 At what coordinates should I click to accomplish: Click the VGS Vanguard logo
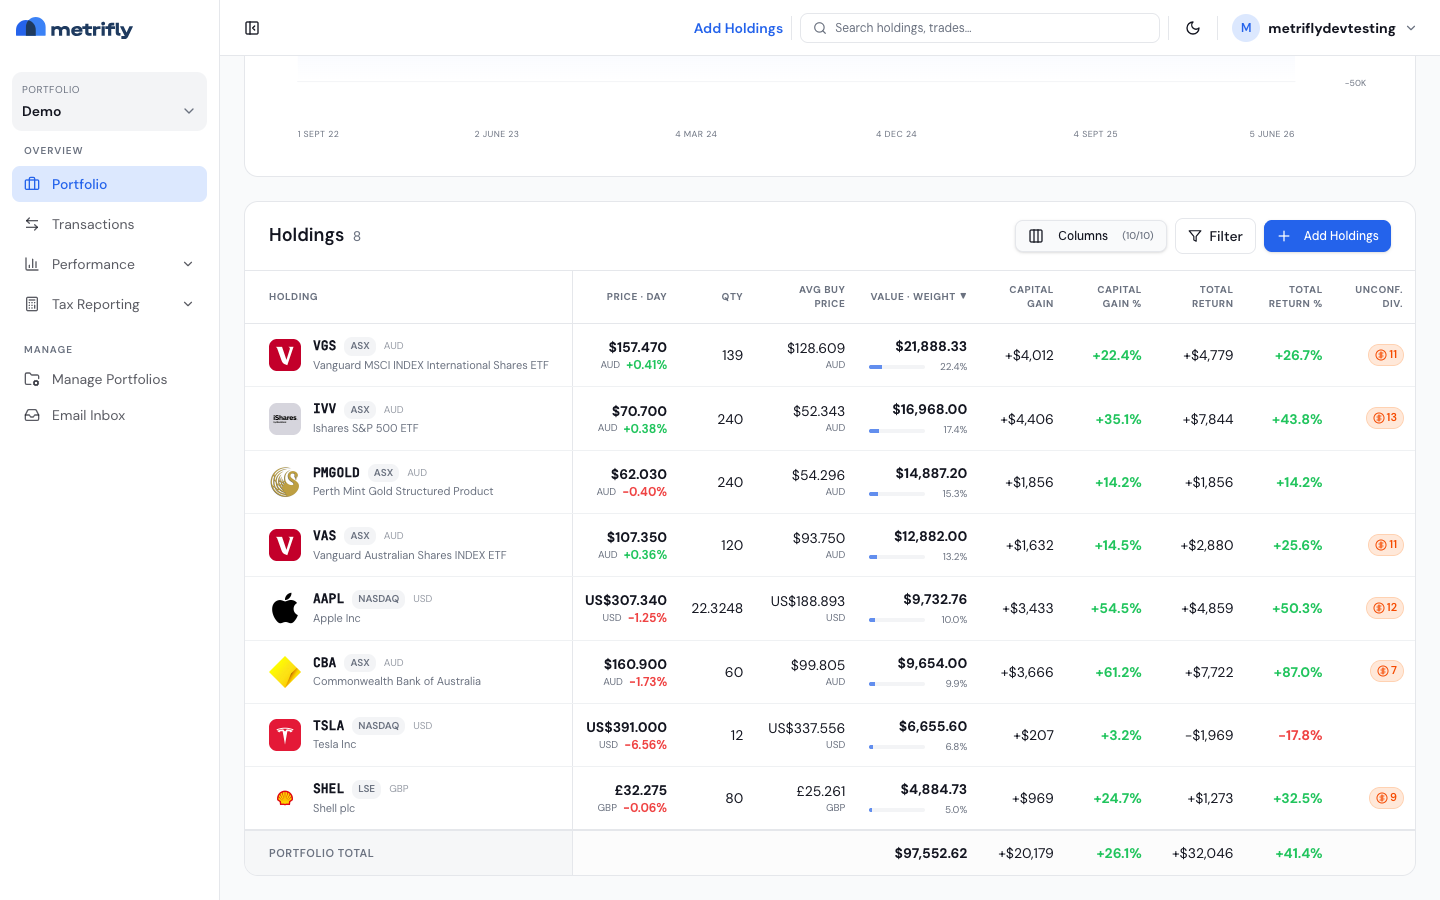285,355
